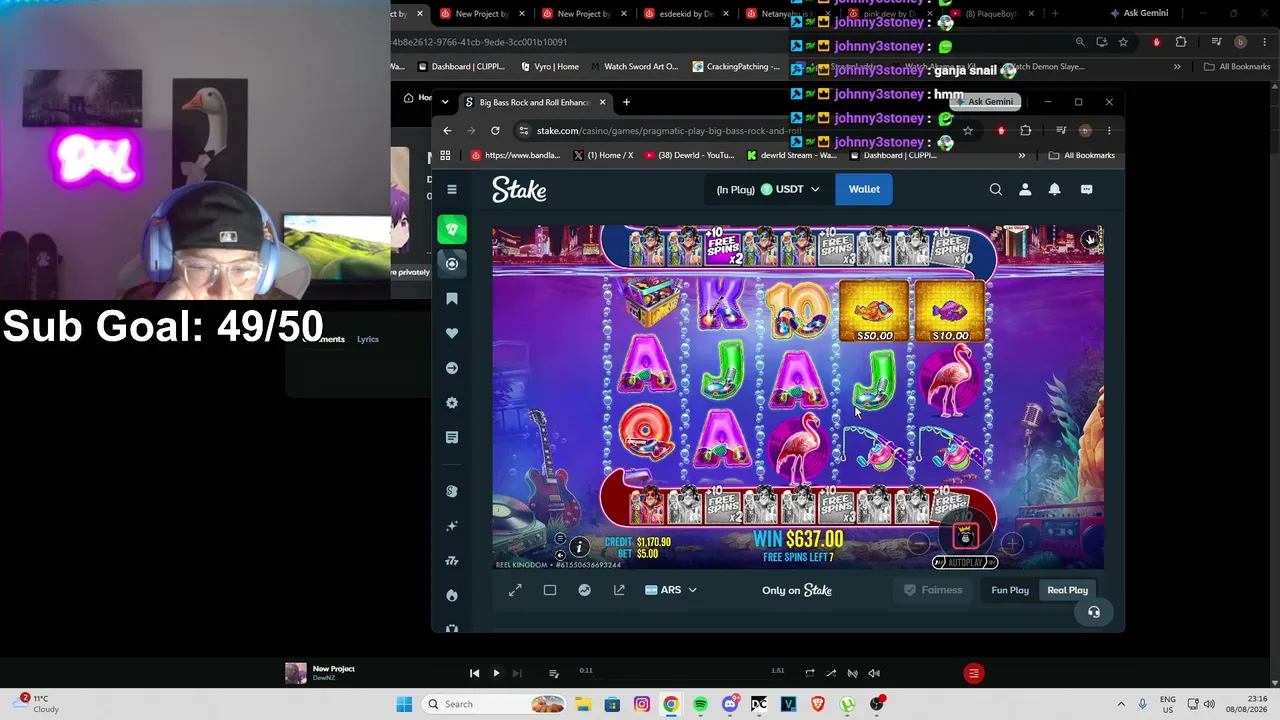Open the Windows Start menu
This screenshot has height=720, width=1280.
point(404,704)
